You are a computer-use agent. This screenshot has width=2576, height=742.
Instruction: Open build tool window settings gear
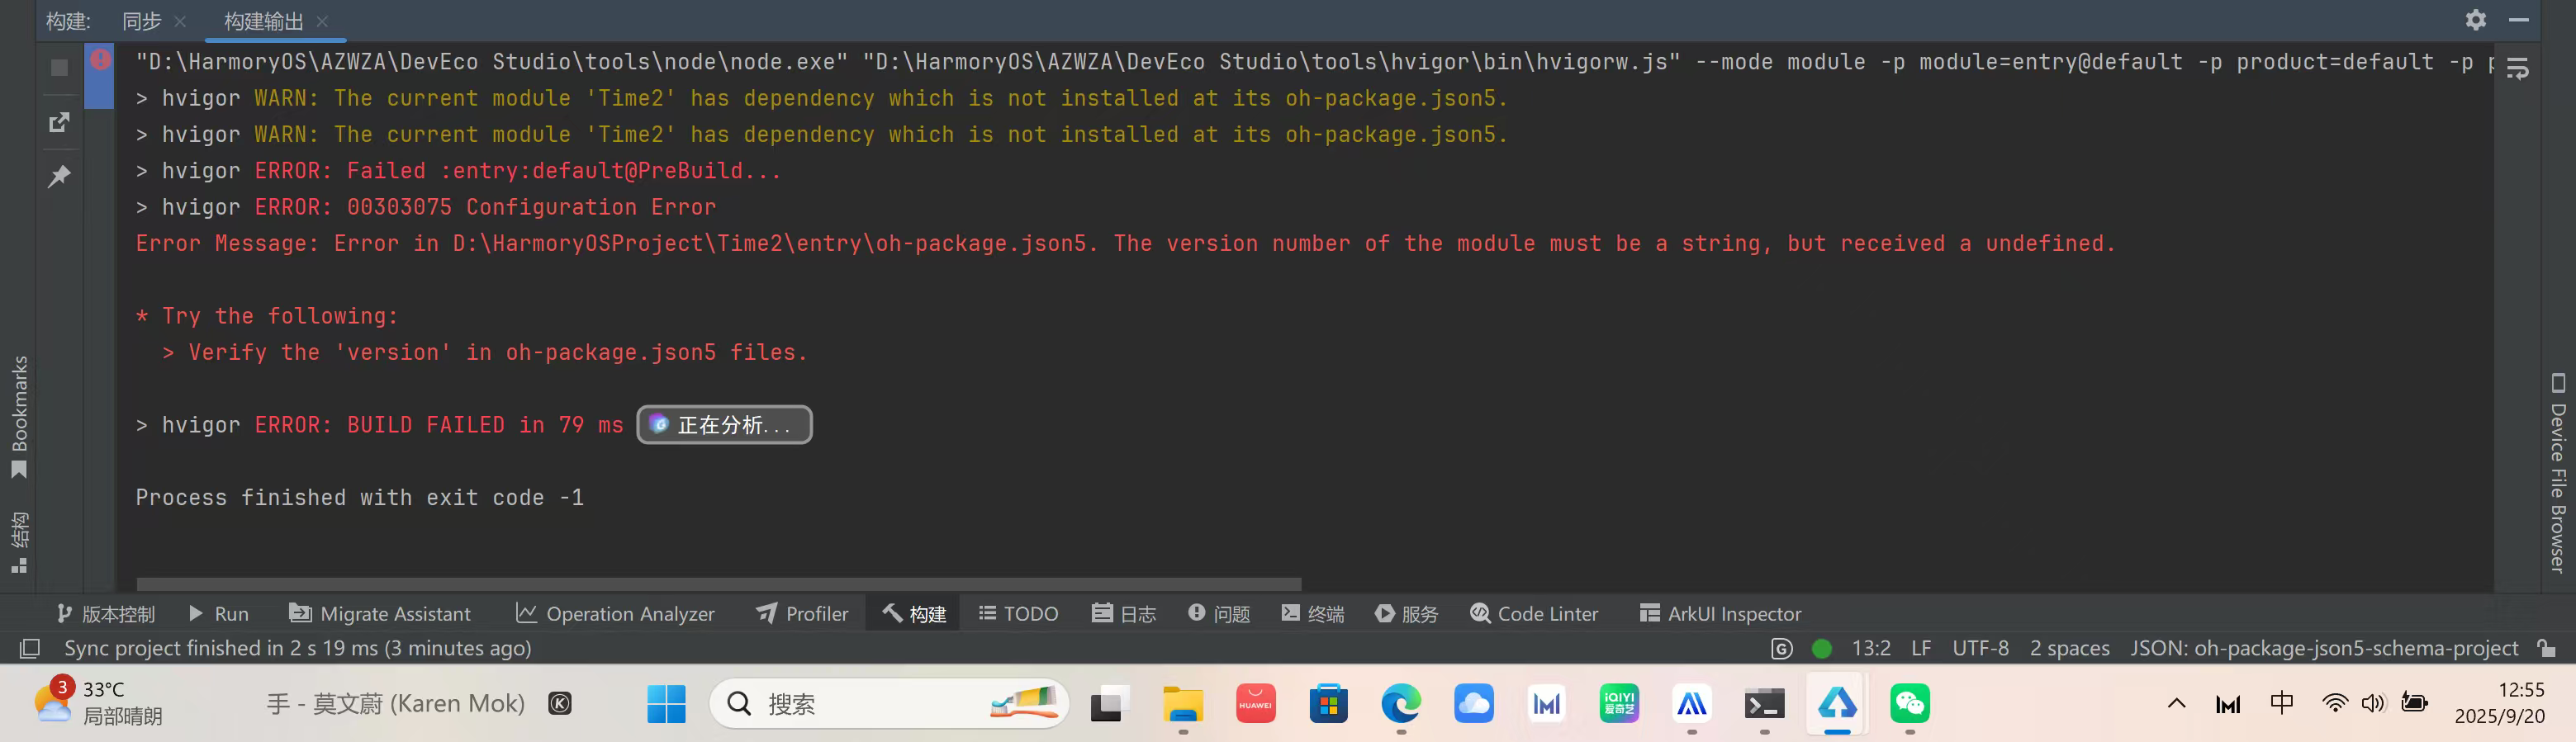tap(2475, 20)
